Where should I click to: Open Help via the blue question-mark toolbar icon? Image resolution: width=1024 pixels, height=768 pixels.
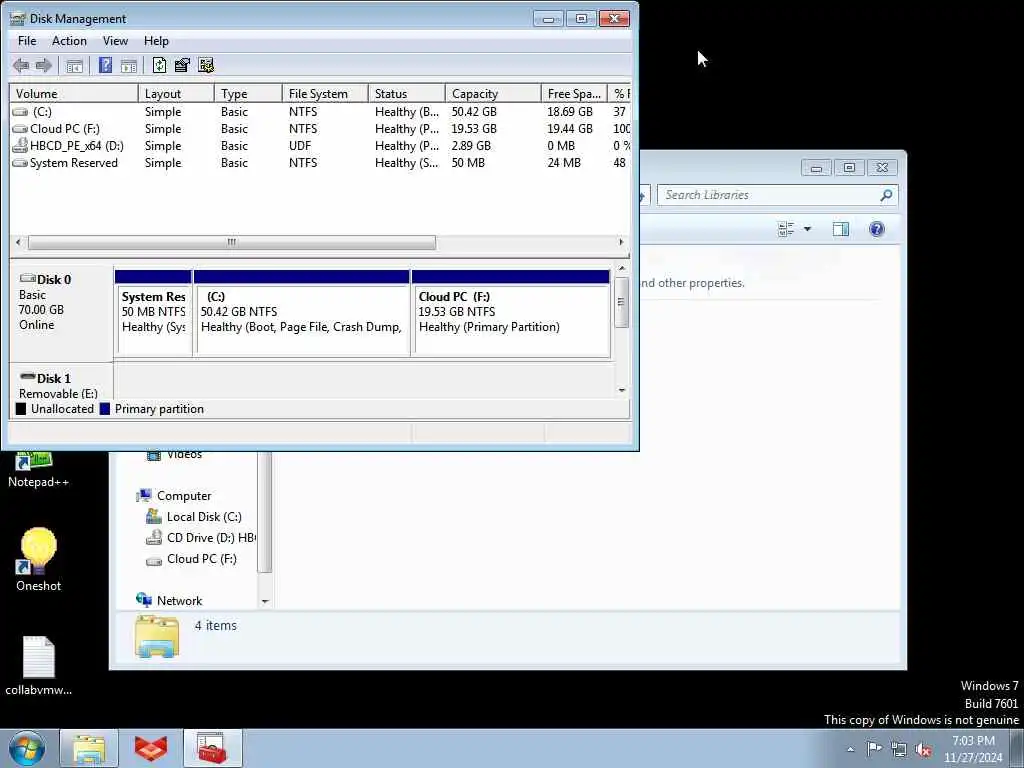[105, 65]
